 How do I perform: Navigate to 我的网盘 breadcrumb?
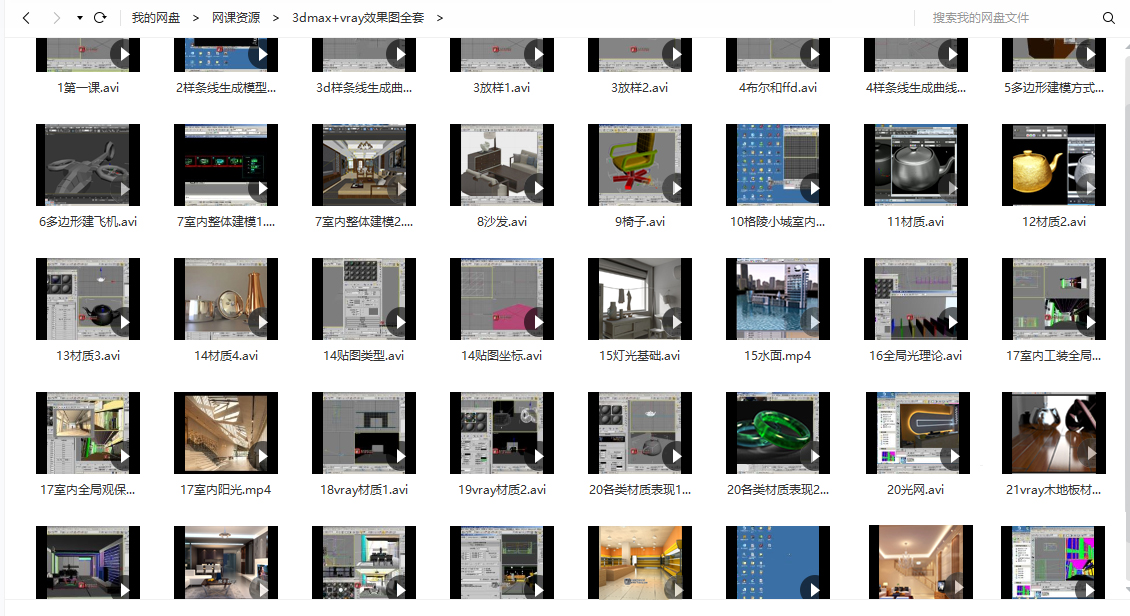click(x=156, y=17)
